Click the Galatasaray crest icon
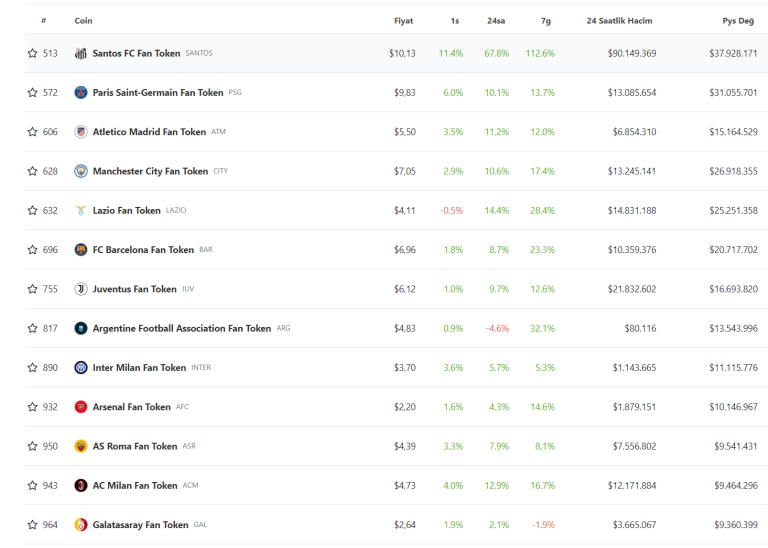The width and height of the screenshot is (768, 548). [x=81, y=525]
